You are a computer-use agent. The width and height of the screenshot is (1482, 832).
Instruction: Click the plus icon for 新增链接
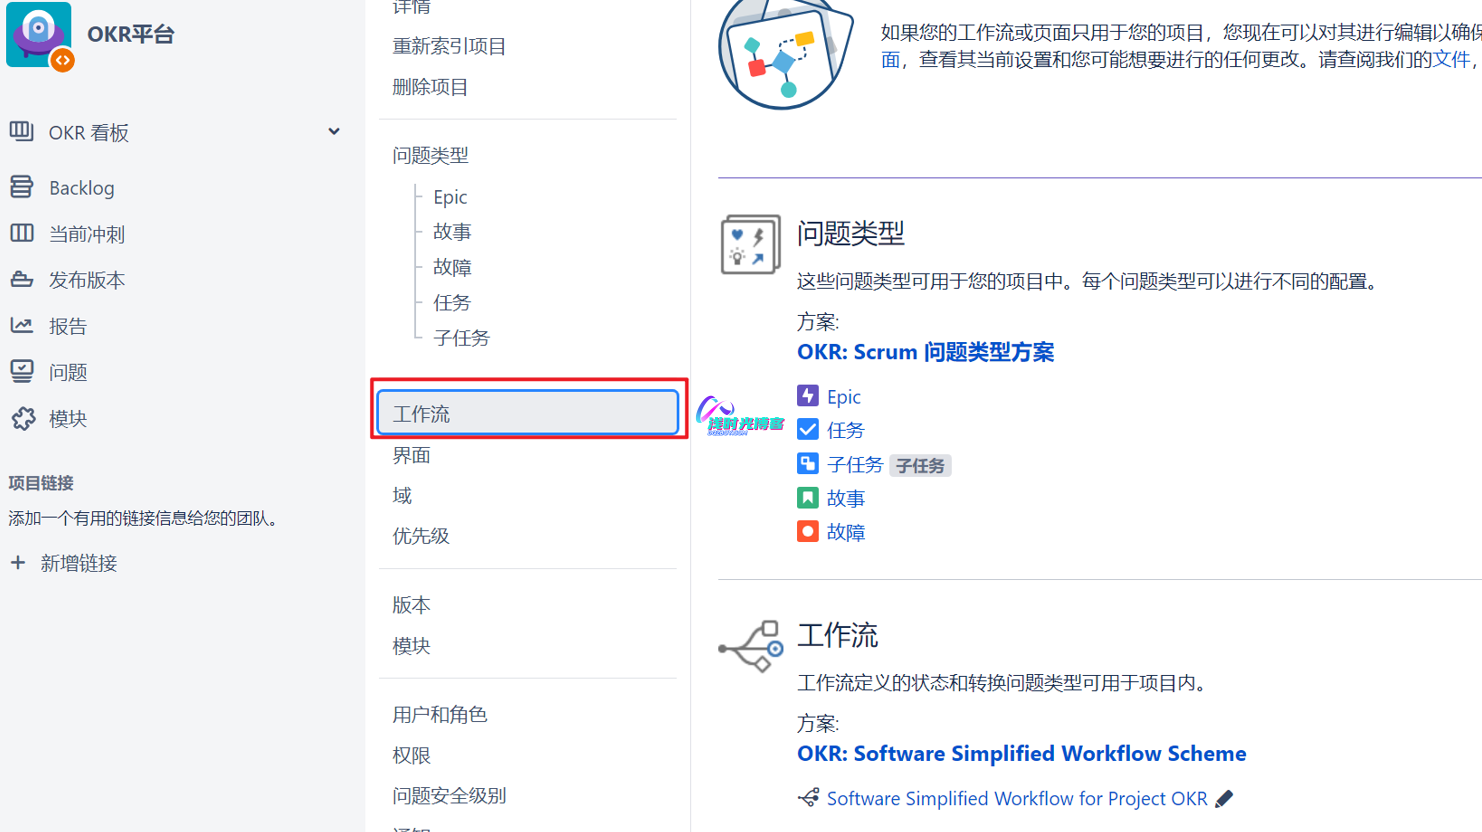click(18, 563)
